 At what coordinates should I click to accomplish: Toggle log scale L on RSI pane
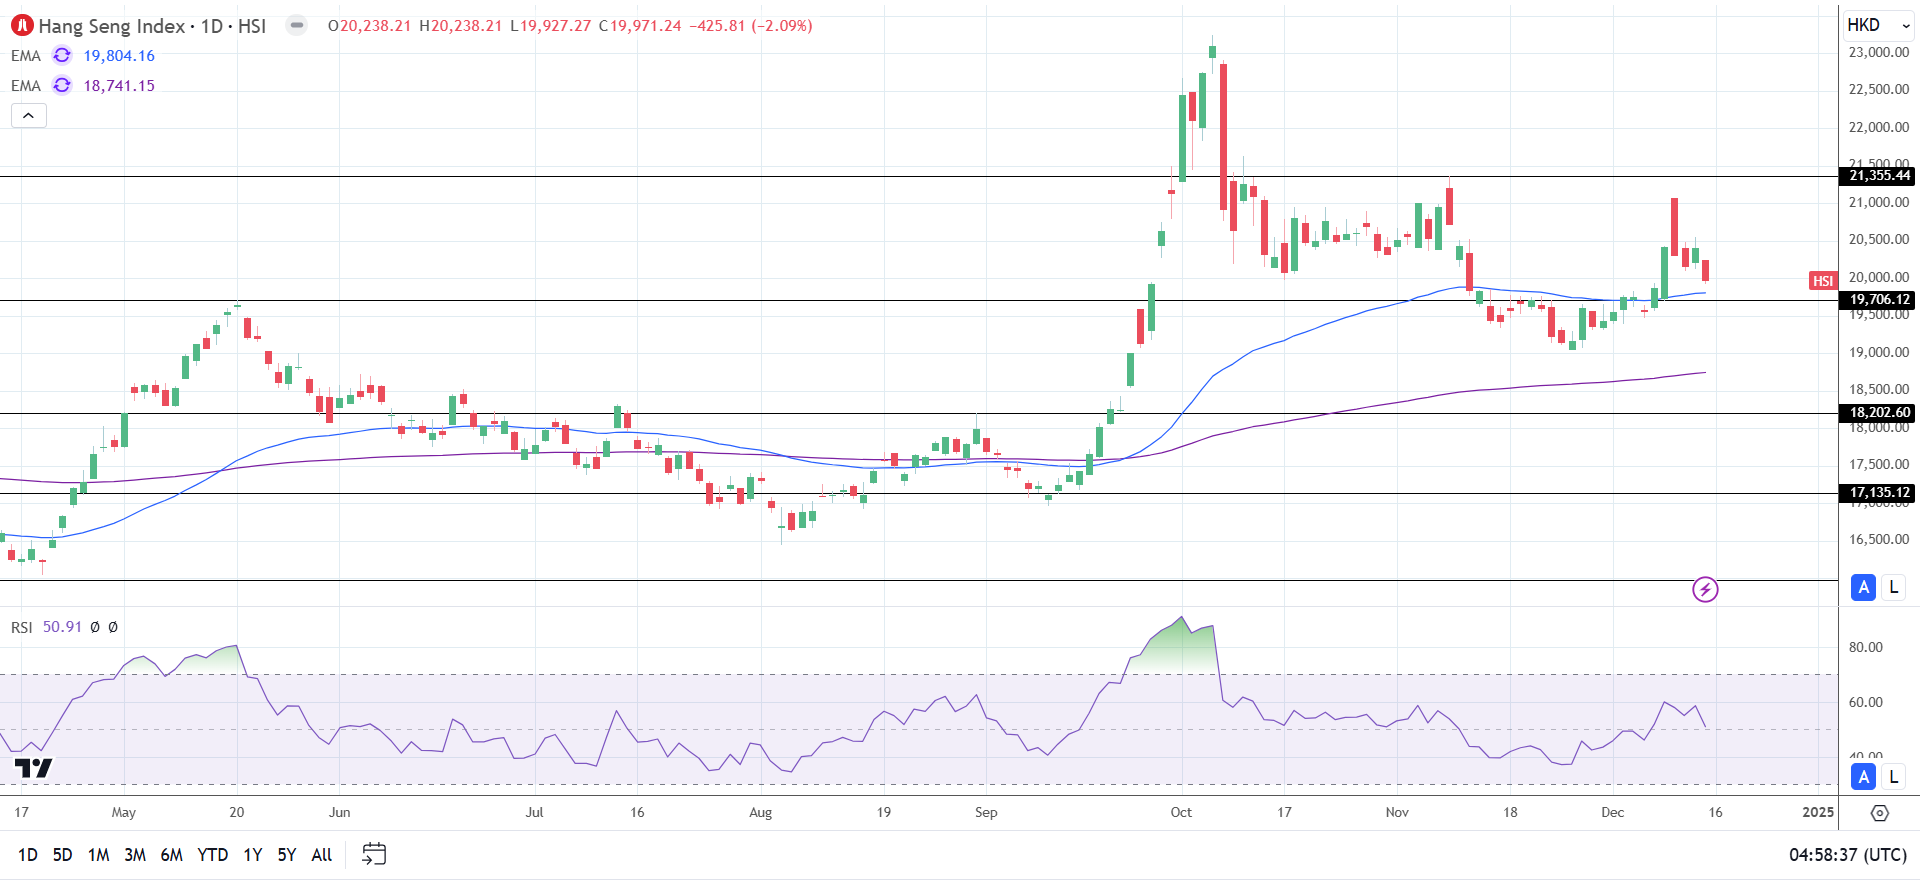point(1893,777)
